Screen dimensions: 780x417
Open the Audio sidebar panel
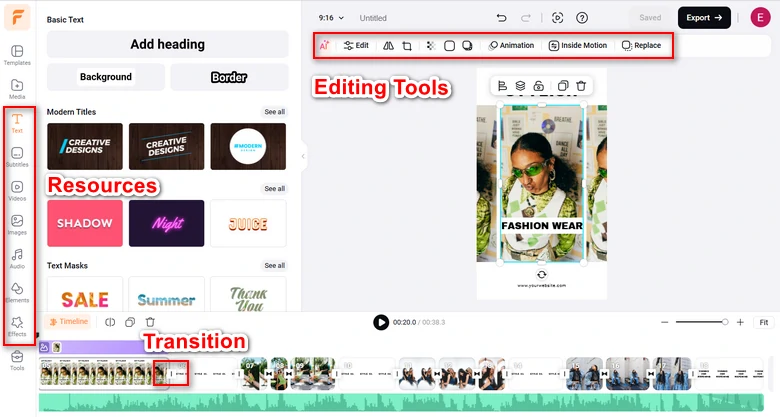[x=17, y=258]
